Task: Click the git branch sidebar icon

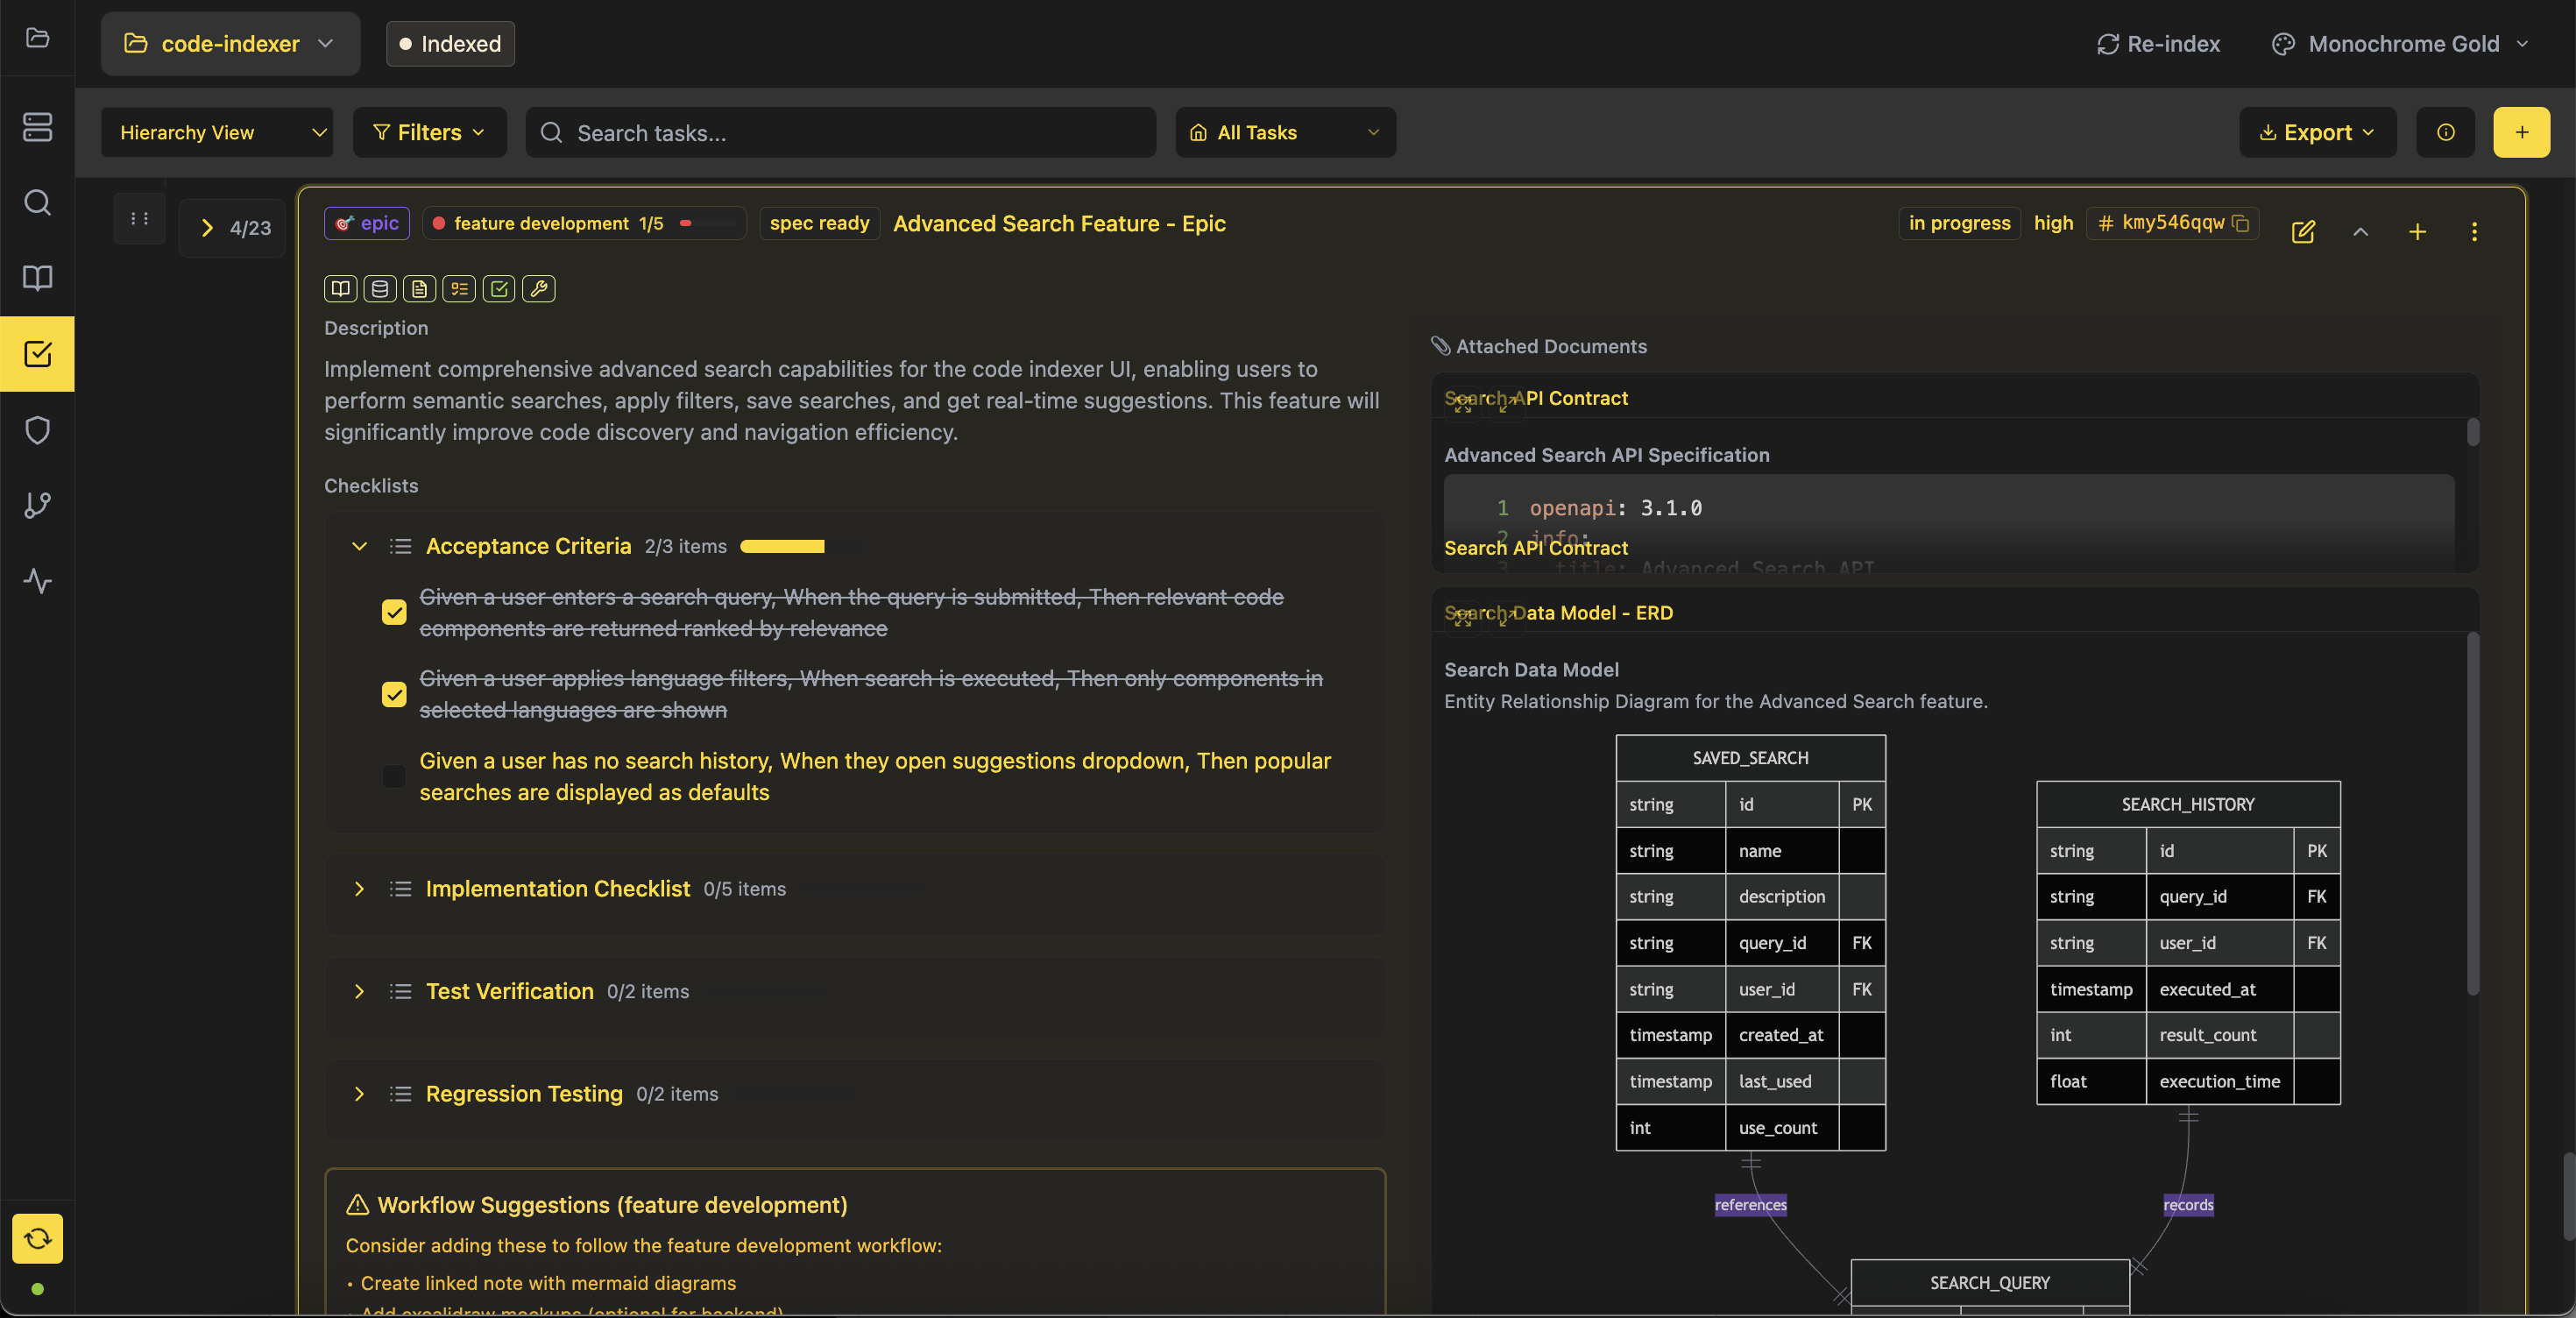Action: pyautogui.click(x=37, y=505)
